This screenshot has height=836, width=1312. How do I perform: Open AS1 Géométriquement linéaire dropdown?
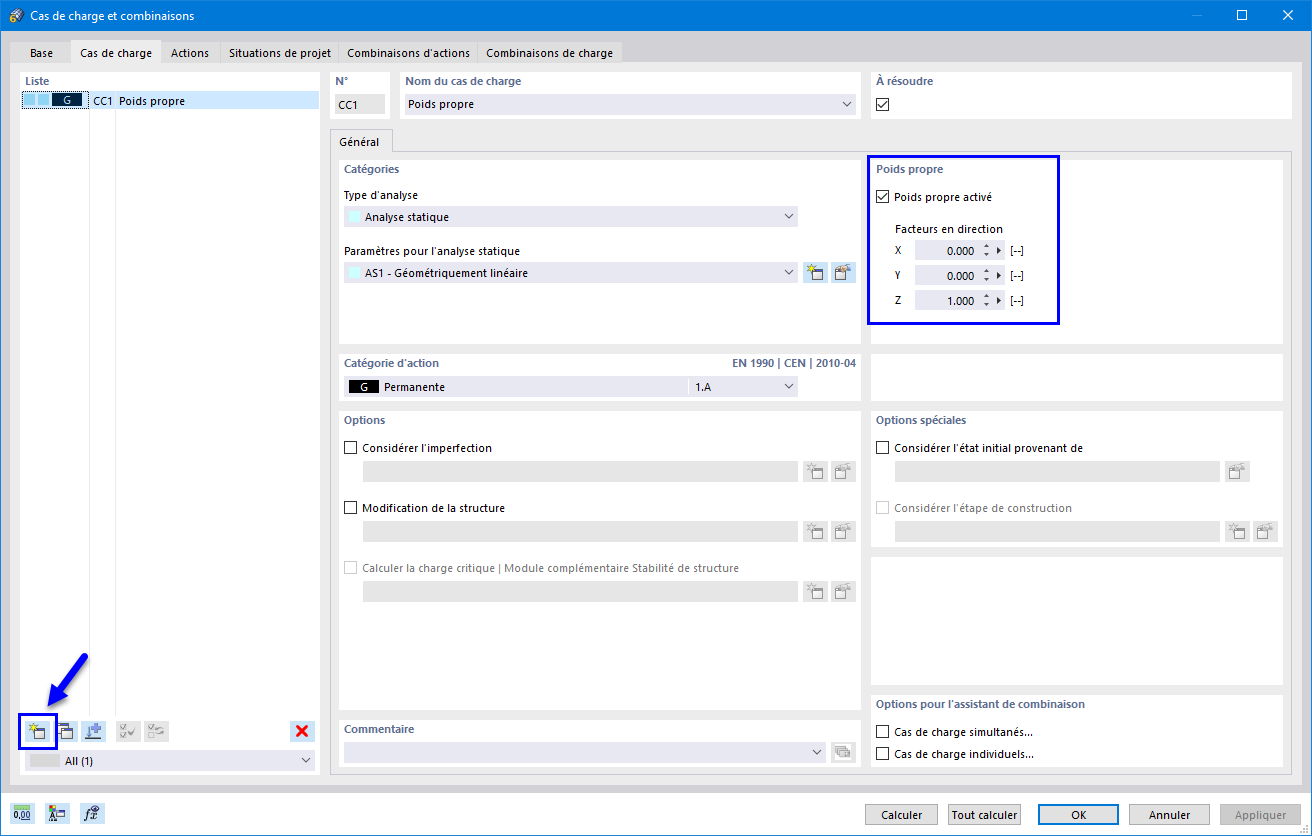pos(788,273)
